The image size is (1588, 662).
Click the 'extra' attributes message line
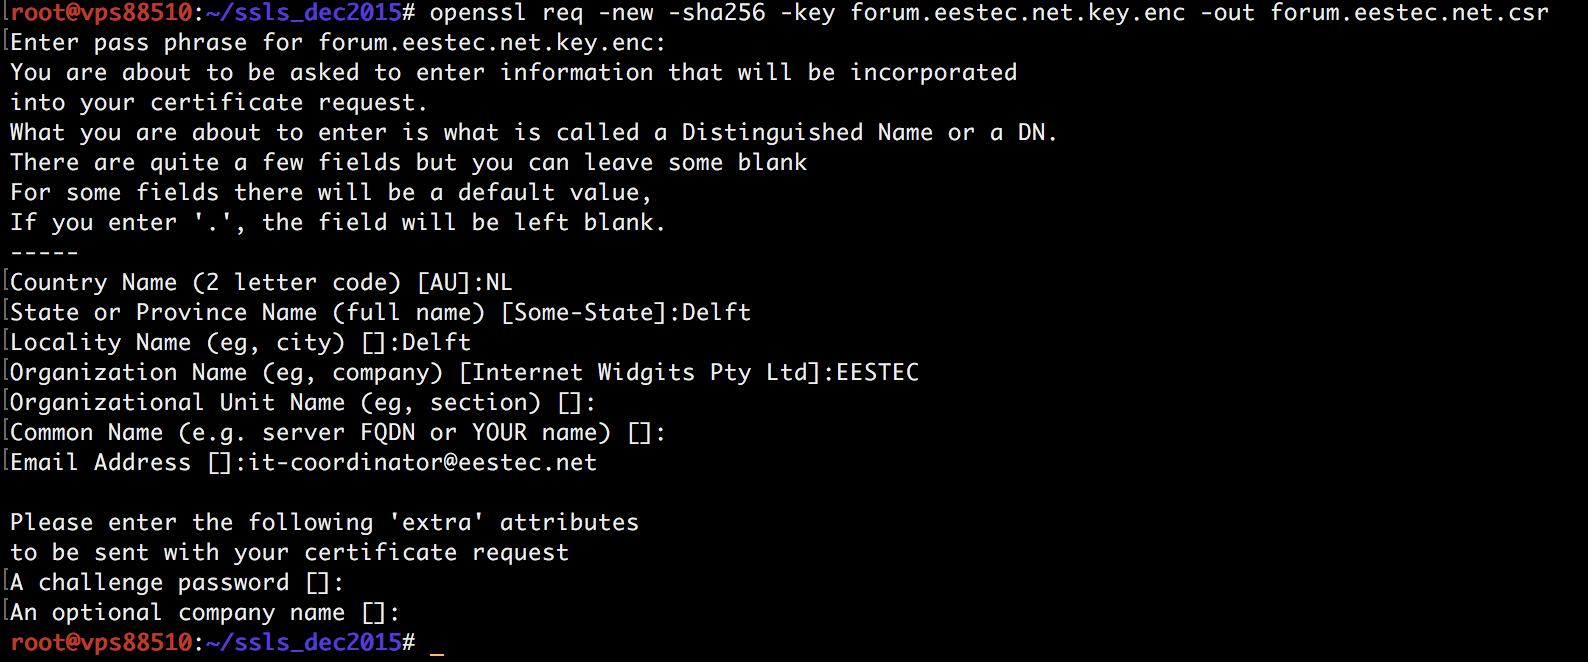click(324, 523)
